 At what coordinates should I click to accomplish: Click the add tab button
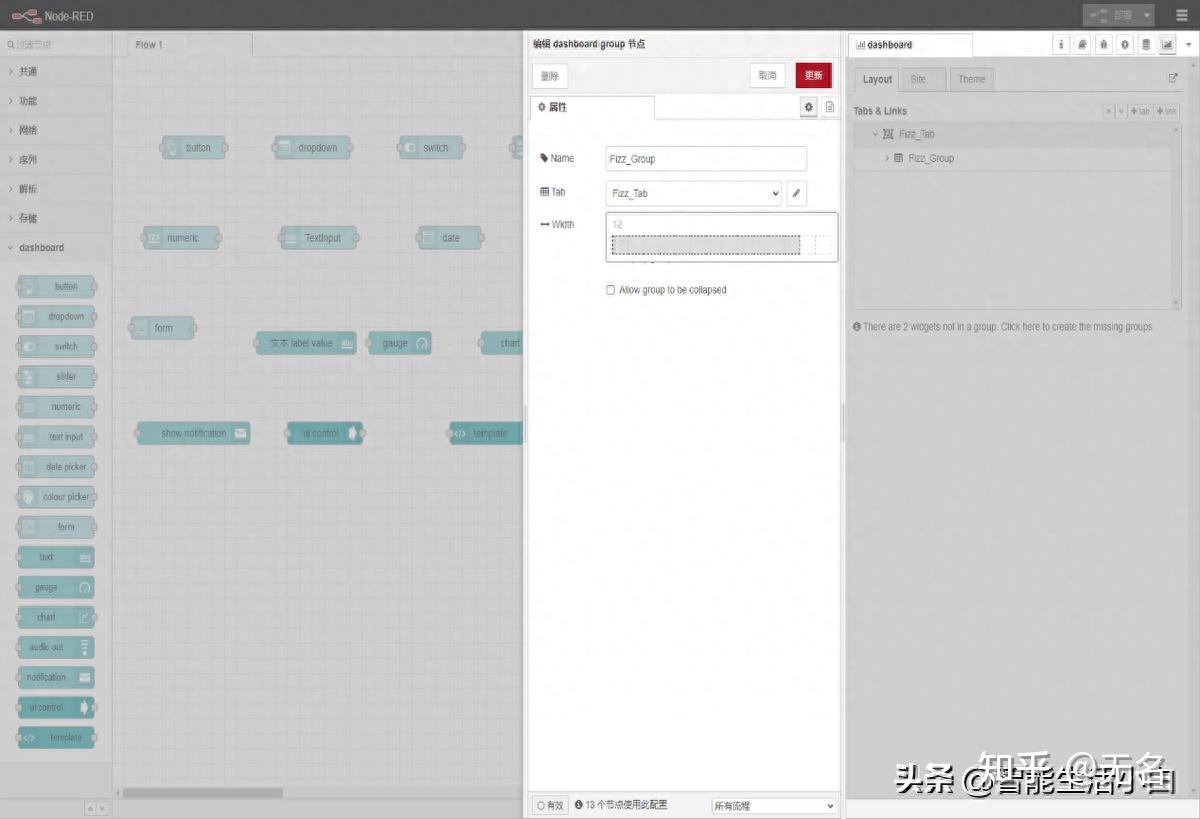point(1140,111)
